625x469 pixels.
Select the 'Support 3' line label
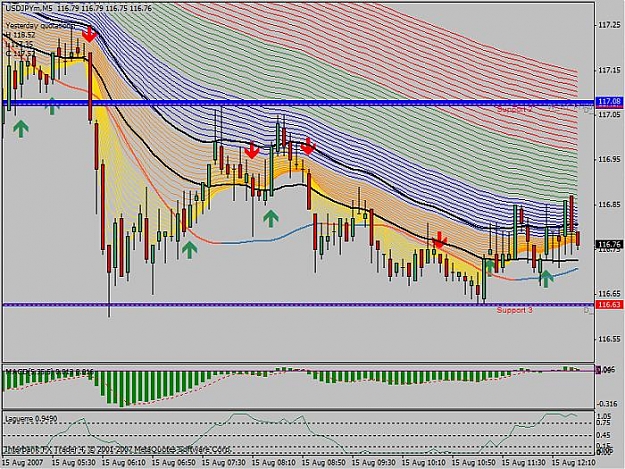514,310
